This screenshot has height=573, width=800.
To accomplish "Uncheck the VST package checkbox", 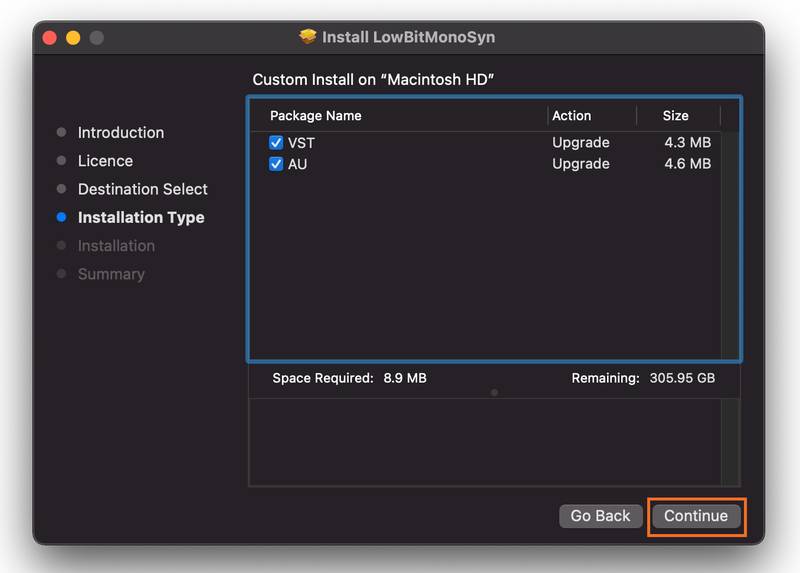I will 277,143.
